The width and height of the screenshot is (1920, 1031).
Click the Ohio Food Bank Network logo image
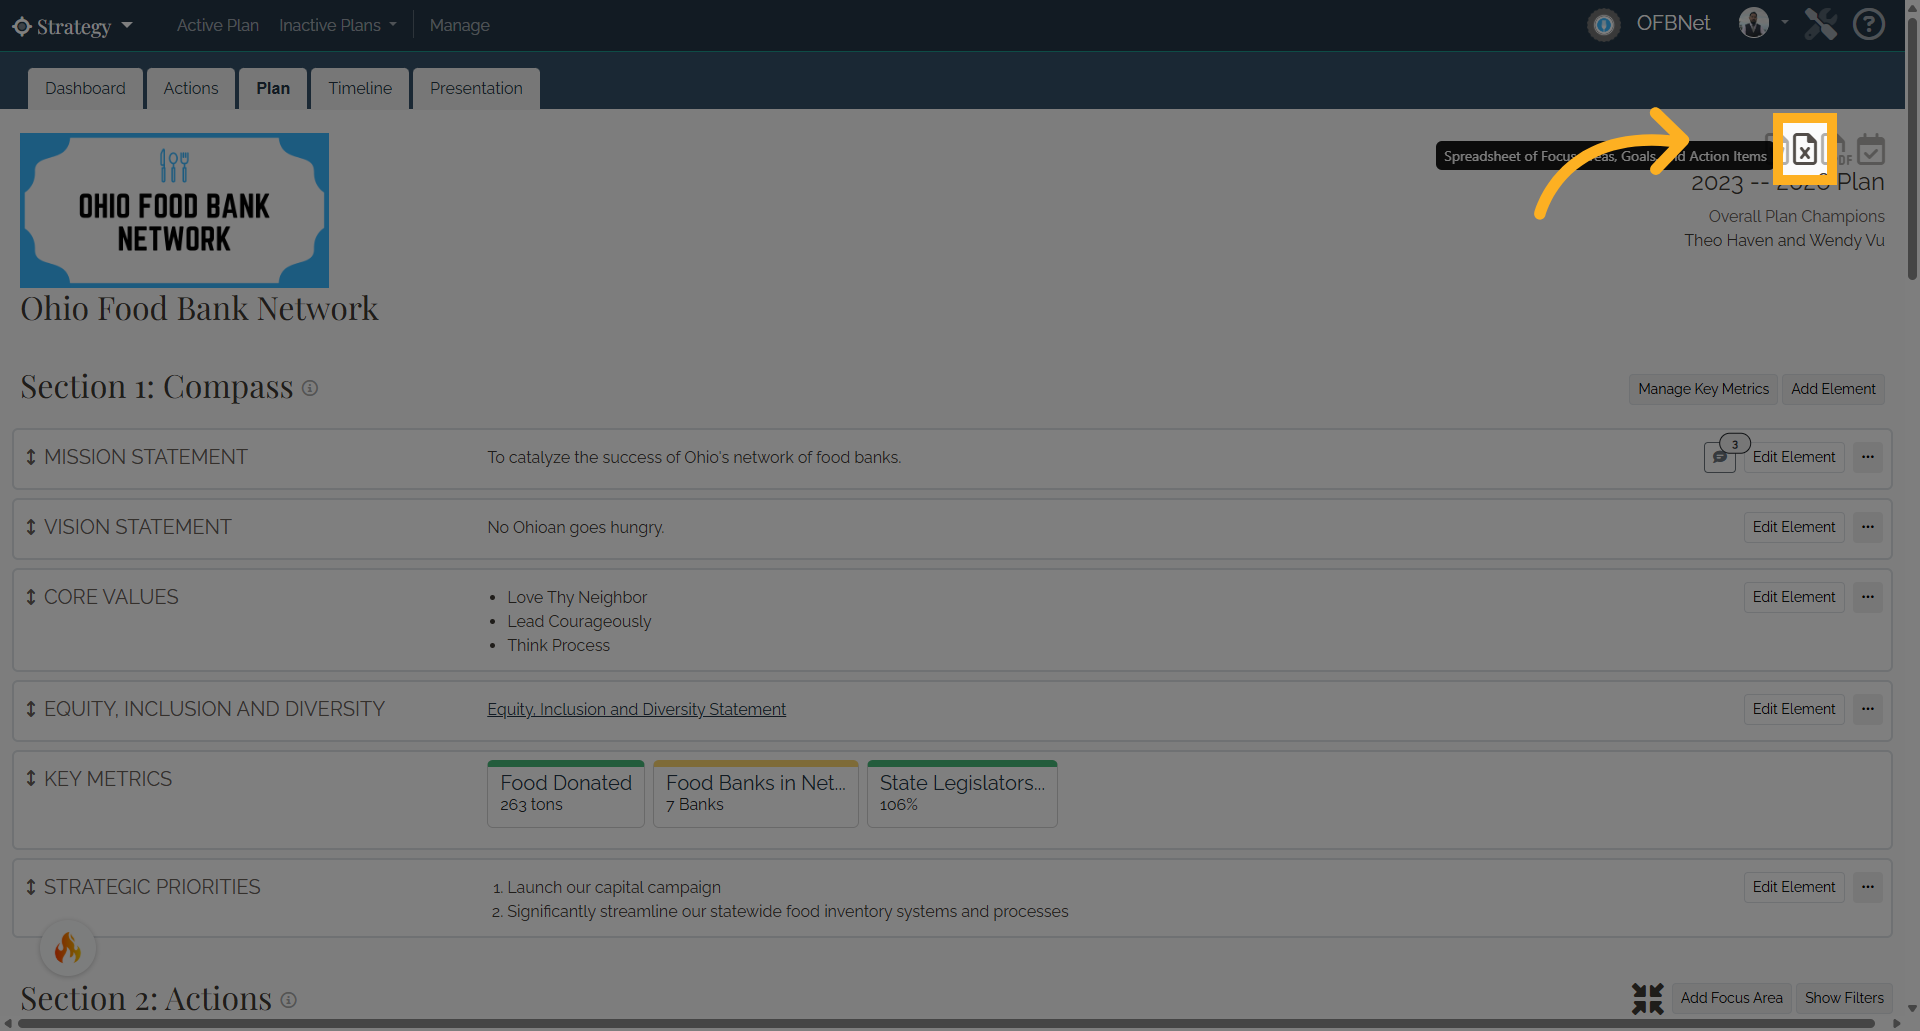coord(174,210)
